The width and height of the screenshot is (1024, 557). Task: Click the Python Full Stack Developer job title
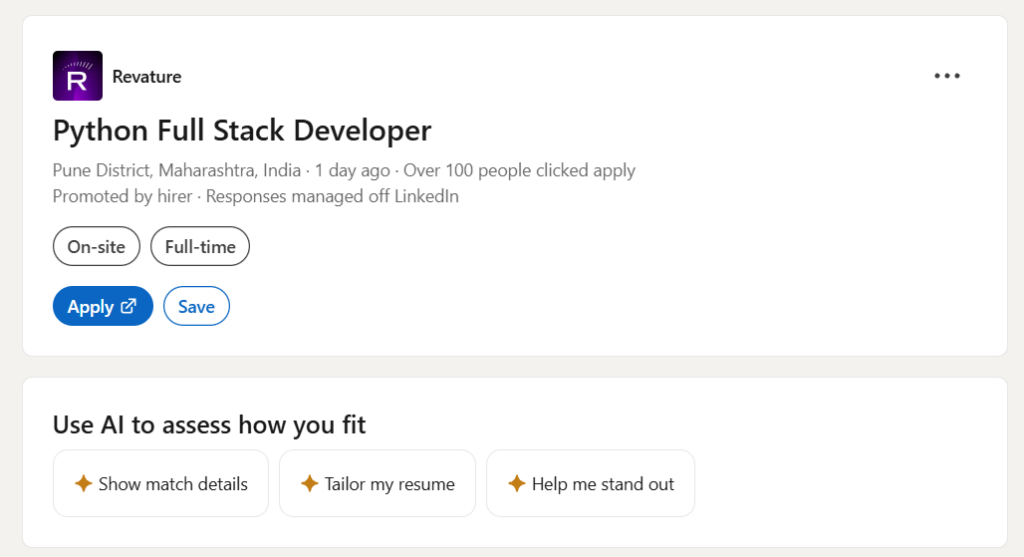click(x=242, y=131)
